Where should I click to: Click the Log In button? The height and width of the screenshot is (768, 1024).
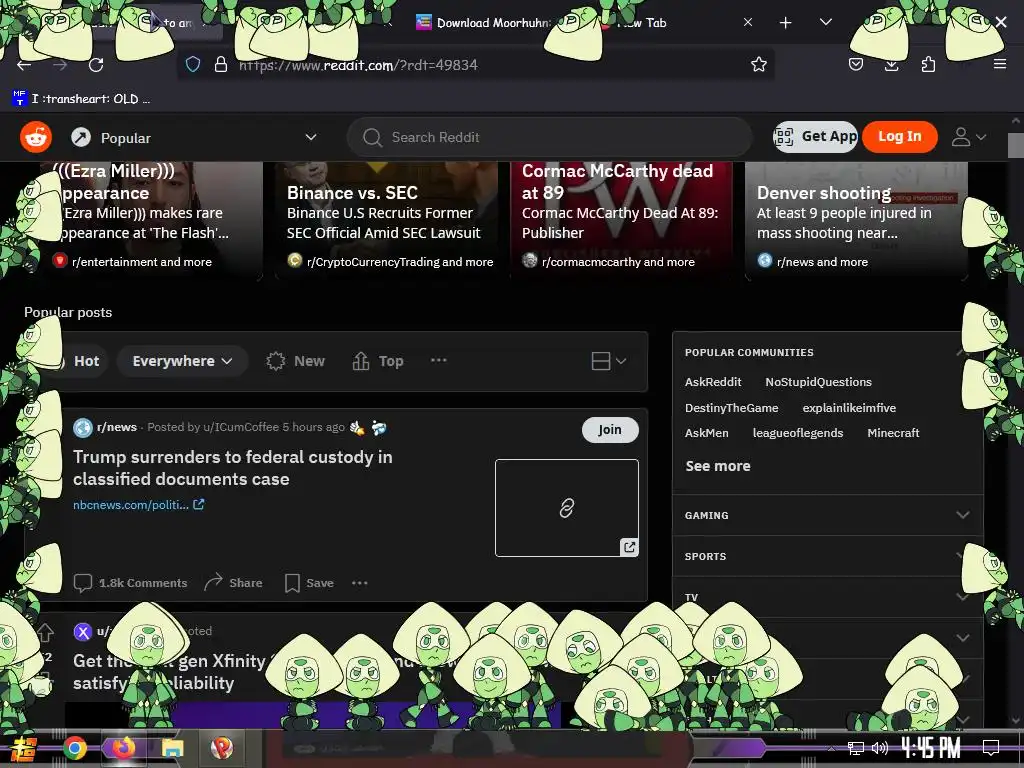click(x=899, y=136)
